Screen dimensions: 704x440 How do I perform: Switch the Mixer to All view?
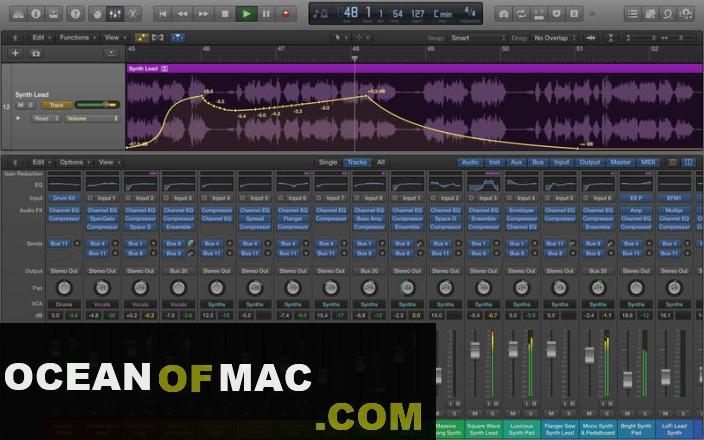(381, 162)
